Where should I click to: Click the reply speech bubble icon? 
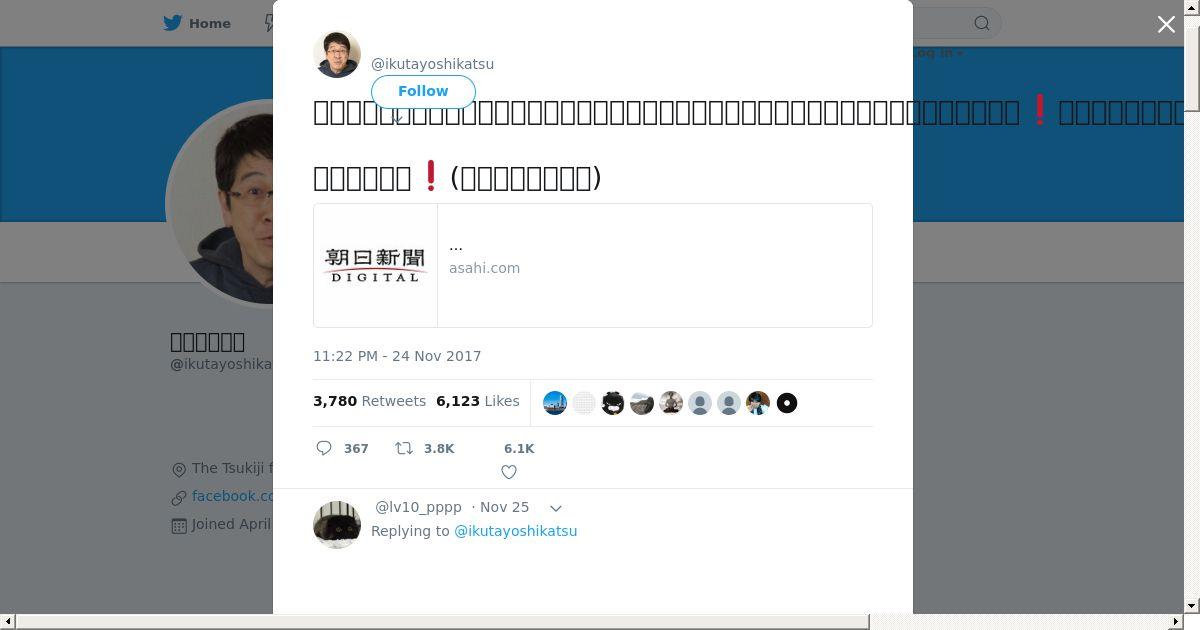coord(324,448)
